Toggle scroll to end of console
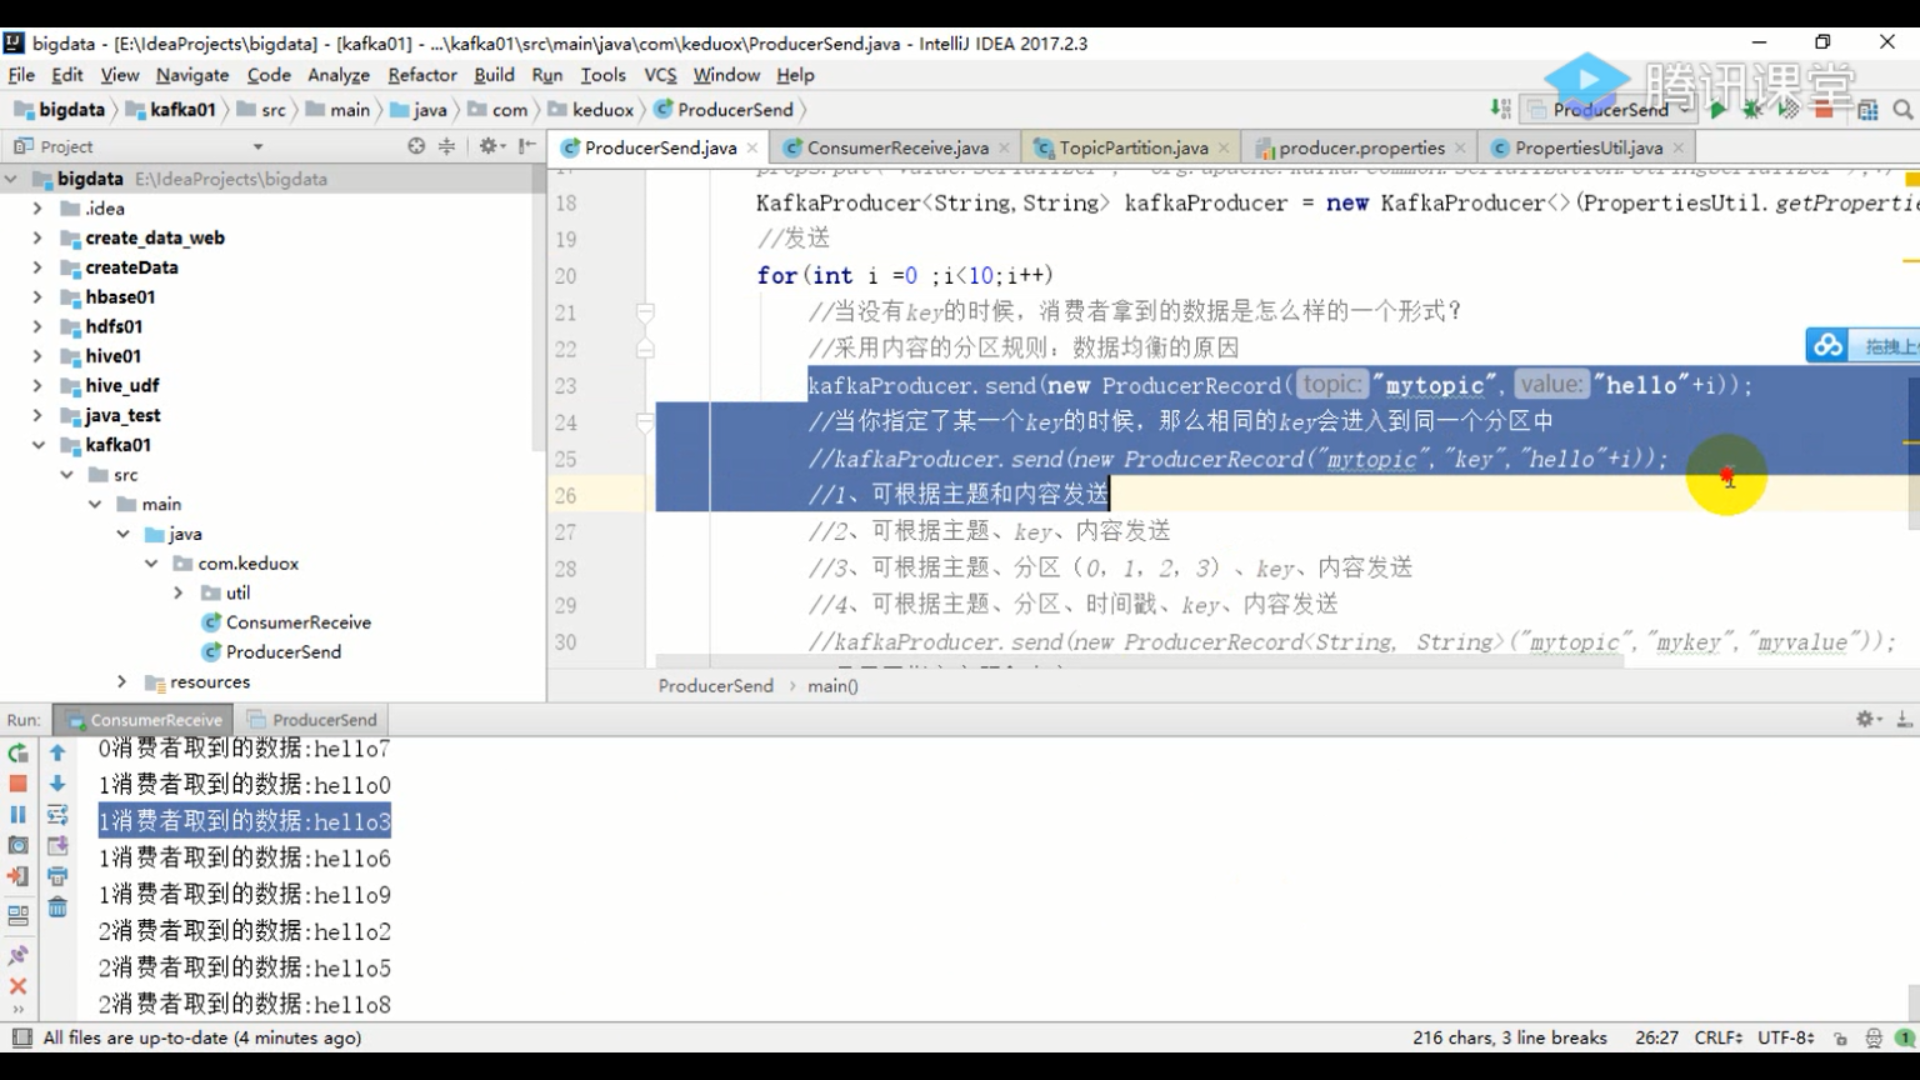Image resolution: width=1920 pixels, height=1080 pixels. click(58, 846)
